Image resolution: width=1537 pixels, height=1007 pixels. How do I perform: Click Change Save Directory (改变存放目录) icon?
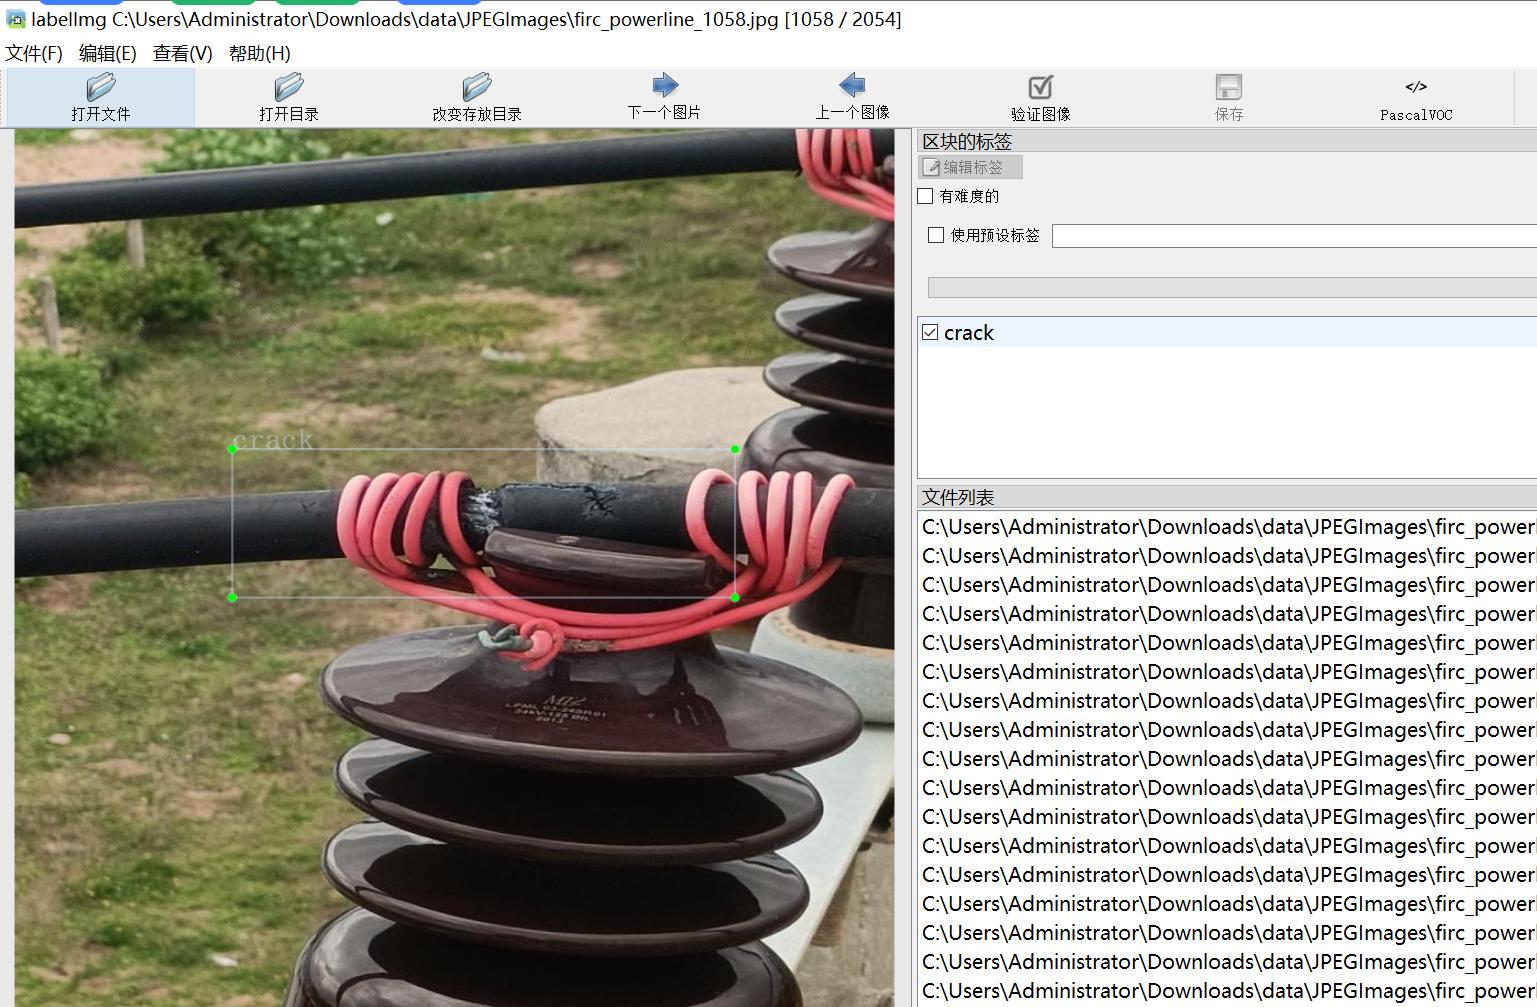pyautogui.click(x=477, y=88)
